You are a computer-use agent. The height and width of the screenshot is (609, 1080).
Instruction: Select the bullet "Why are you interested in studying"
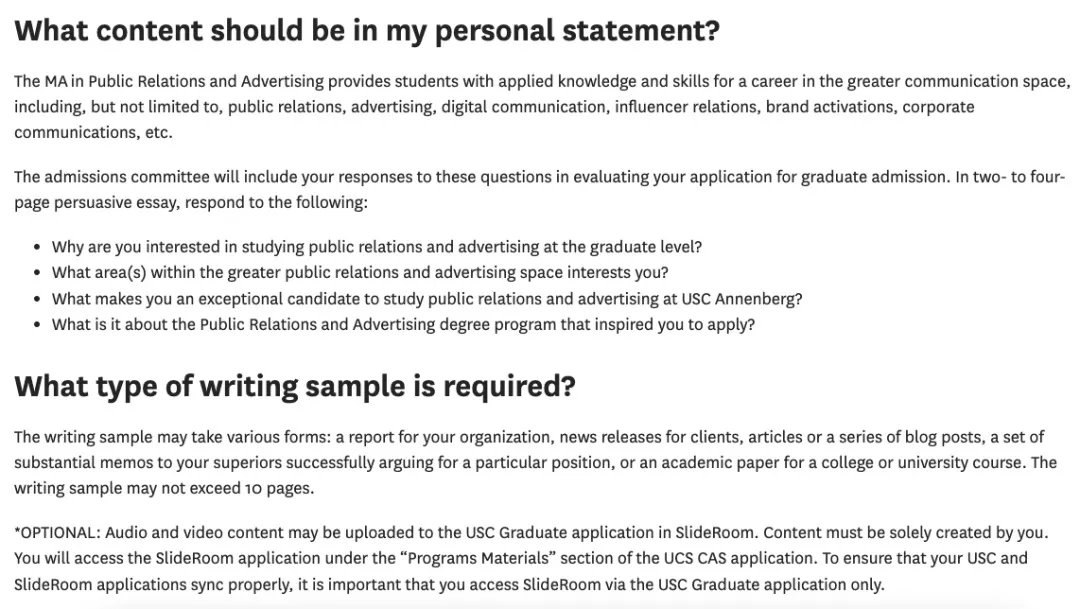[x=377, y=246]
